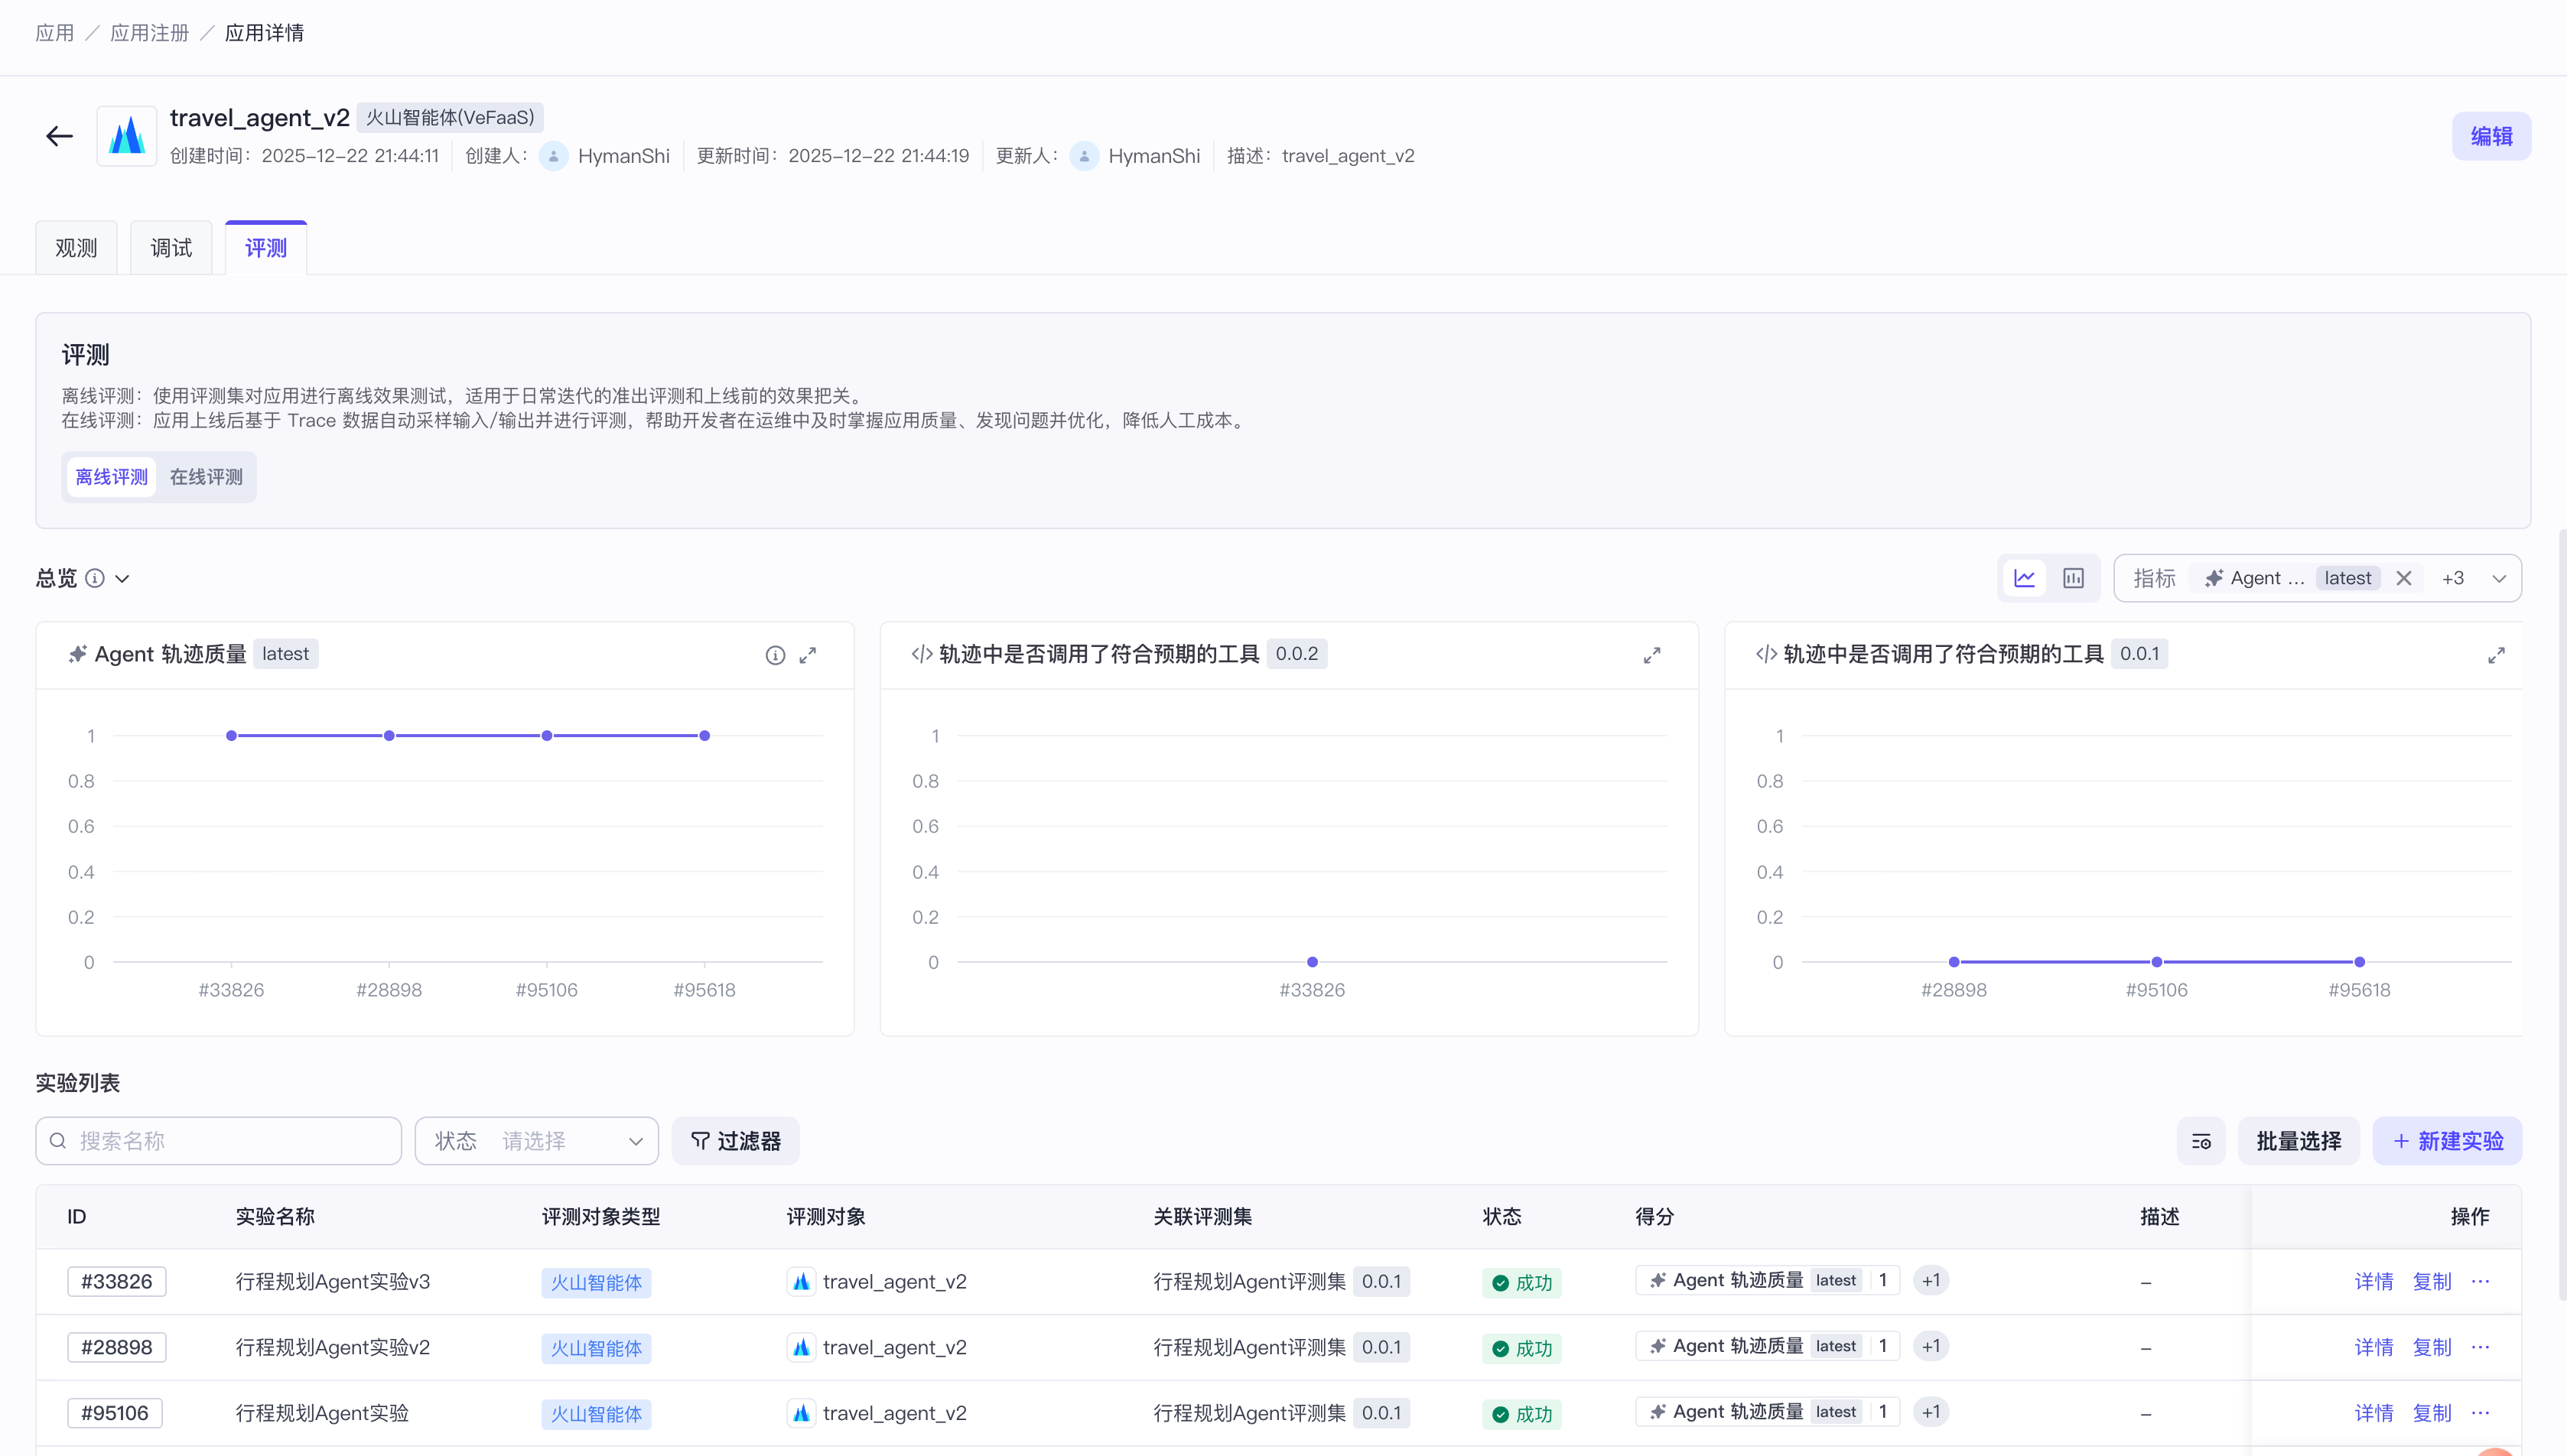This screenshot has width=2567, height=1456.
Task: Expand +1 scores for experiment #95106
Action: [1931, 1412]
